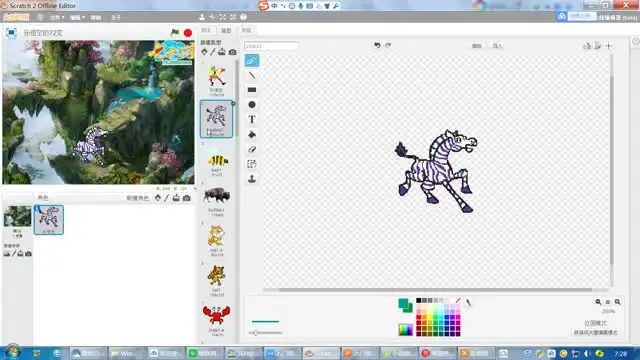This screenshot has height=360, width=640.
Task: Click the convert to vector mode button
Action: [x=596, y=333]
